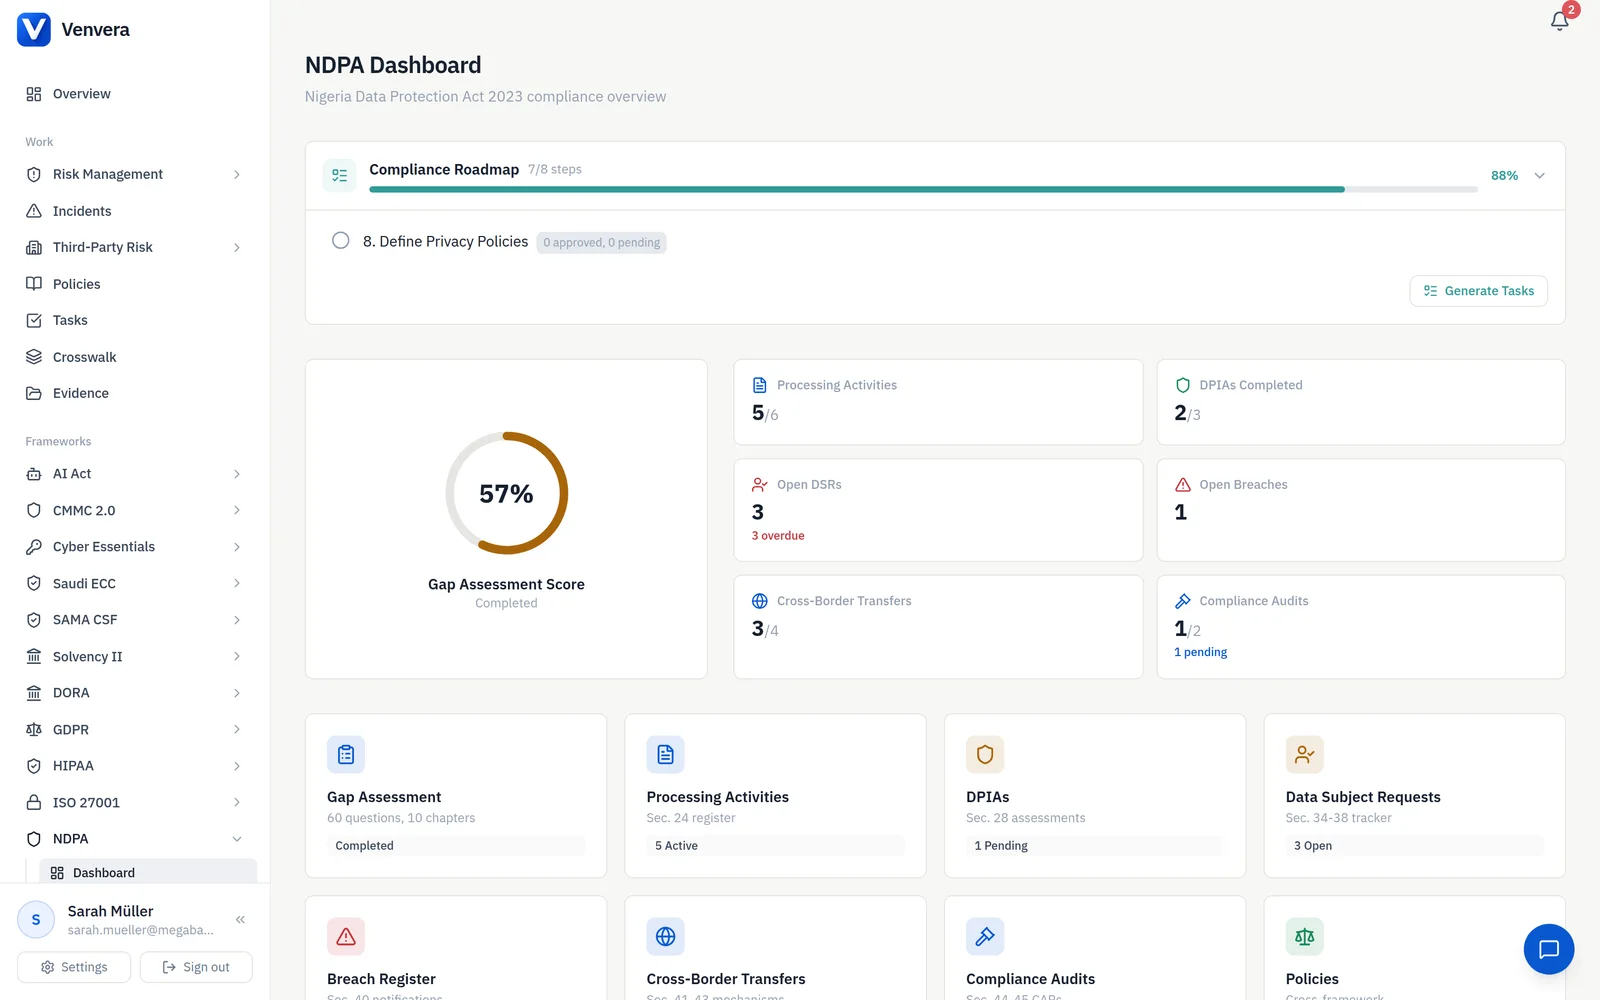
Task: Click the Data Subject Requests person icon
Action: (1305, 755)
